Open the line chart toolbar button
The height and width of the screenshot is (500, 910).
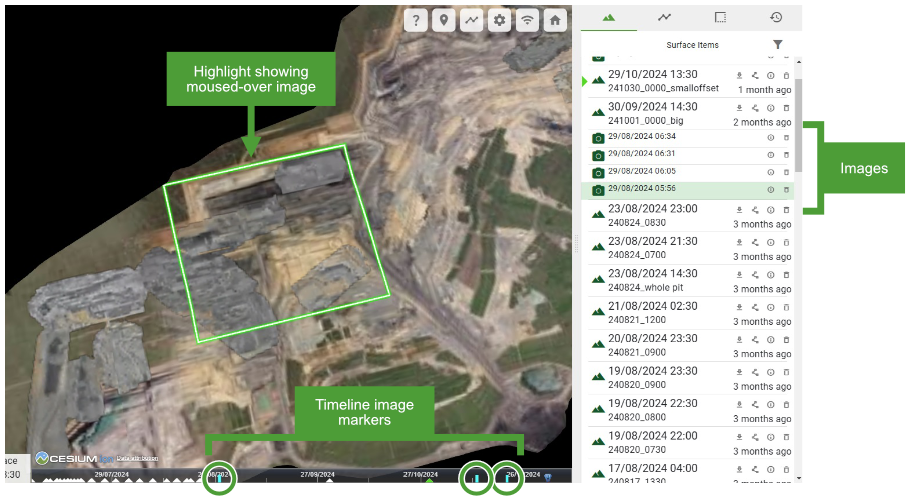click(x=471, y=20)
